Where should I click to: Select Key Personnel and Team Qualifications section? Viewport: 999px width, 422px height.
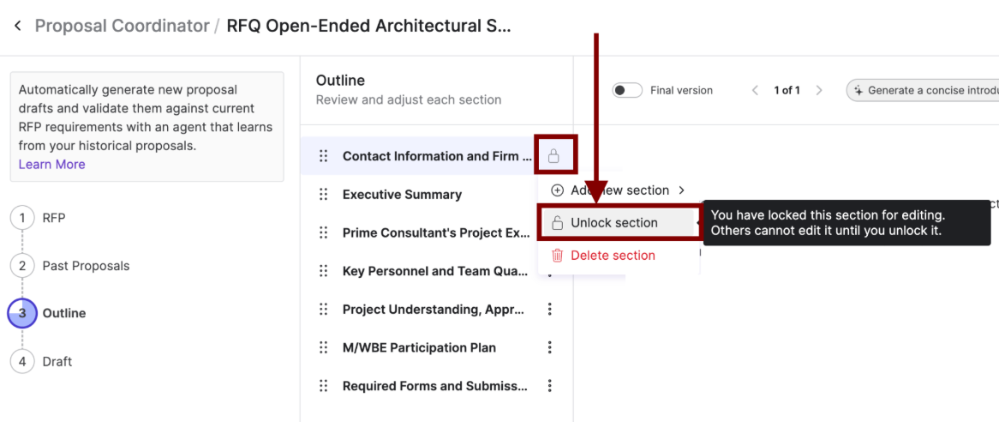[x=435, y=271]
